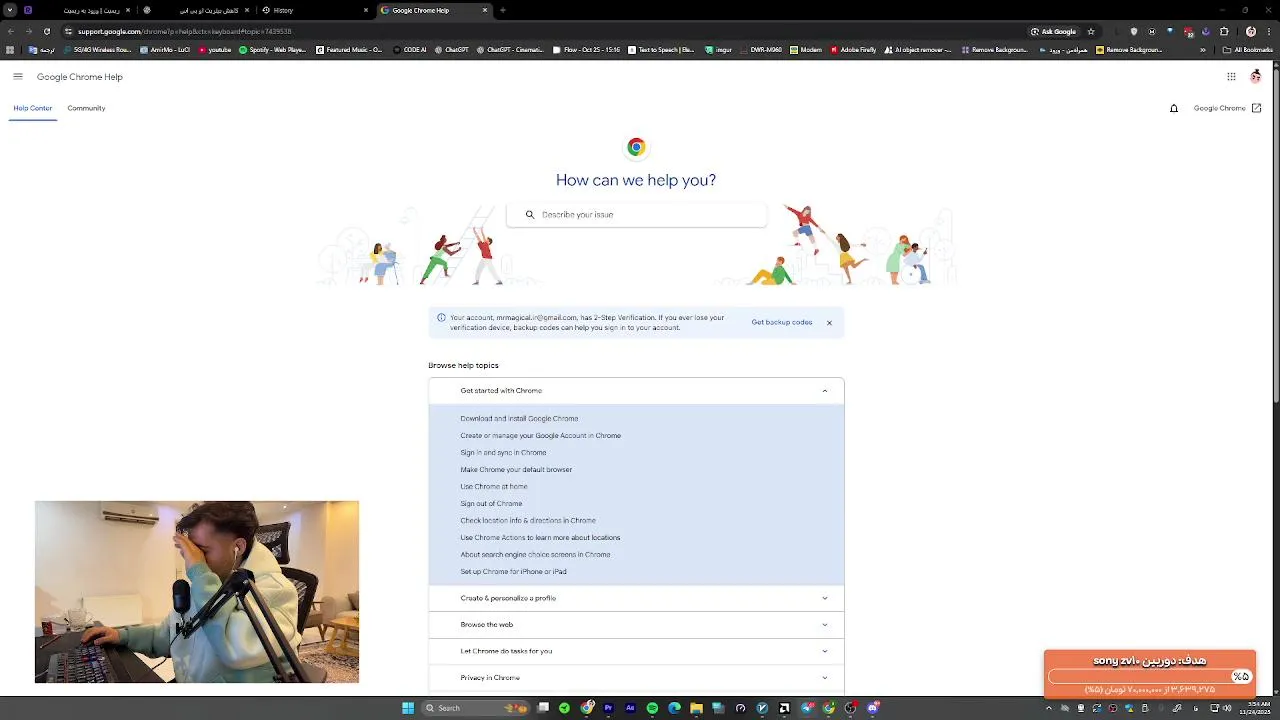
Task: Select the Google Chrome Help browser tab
Action: [x=433, y=10]
